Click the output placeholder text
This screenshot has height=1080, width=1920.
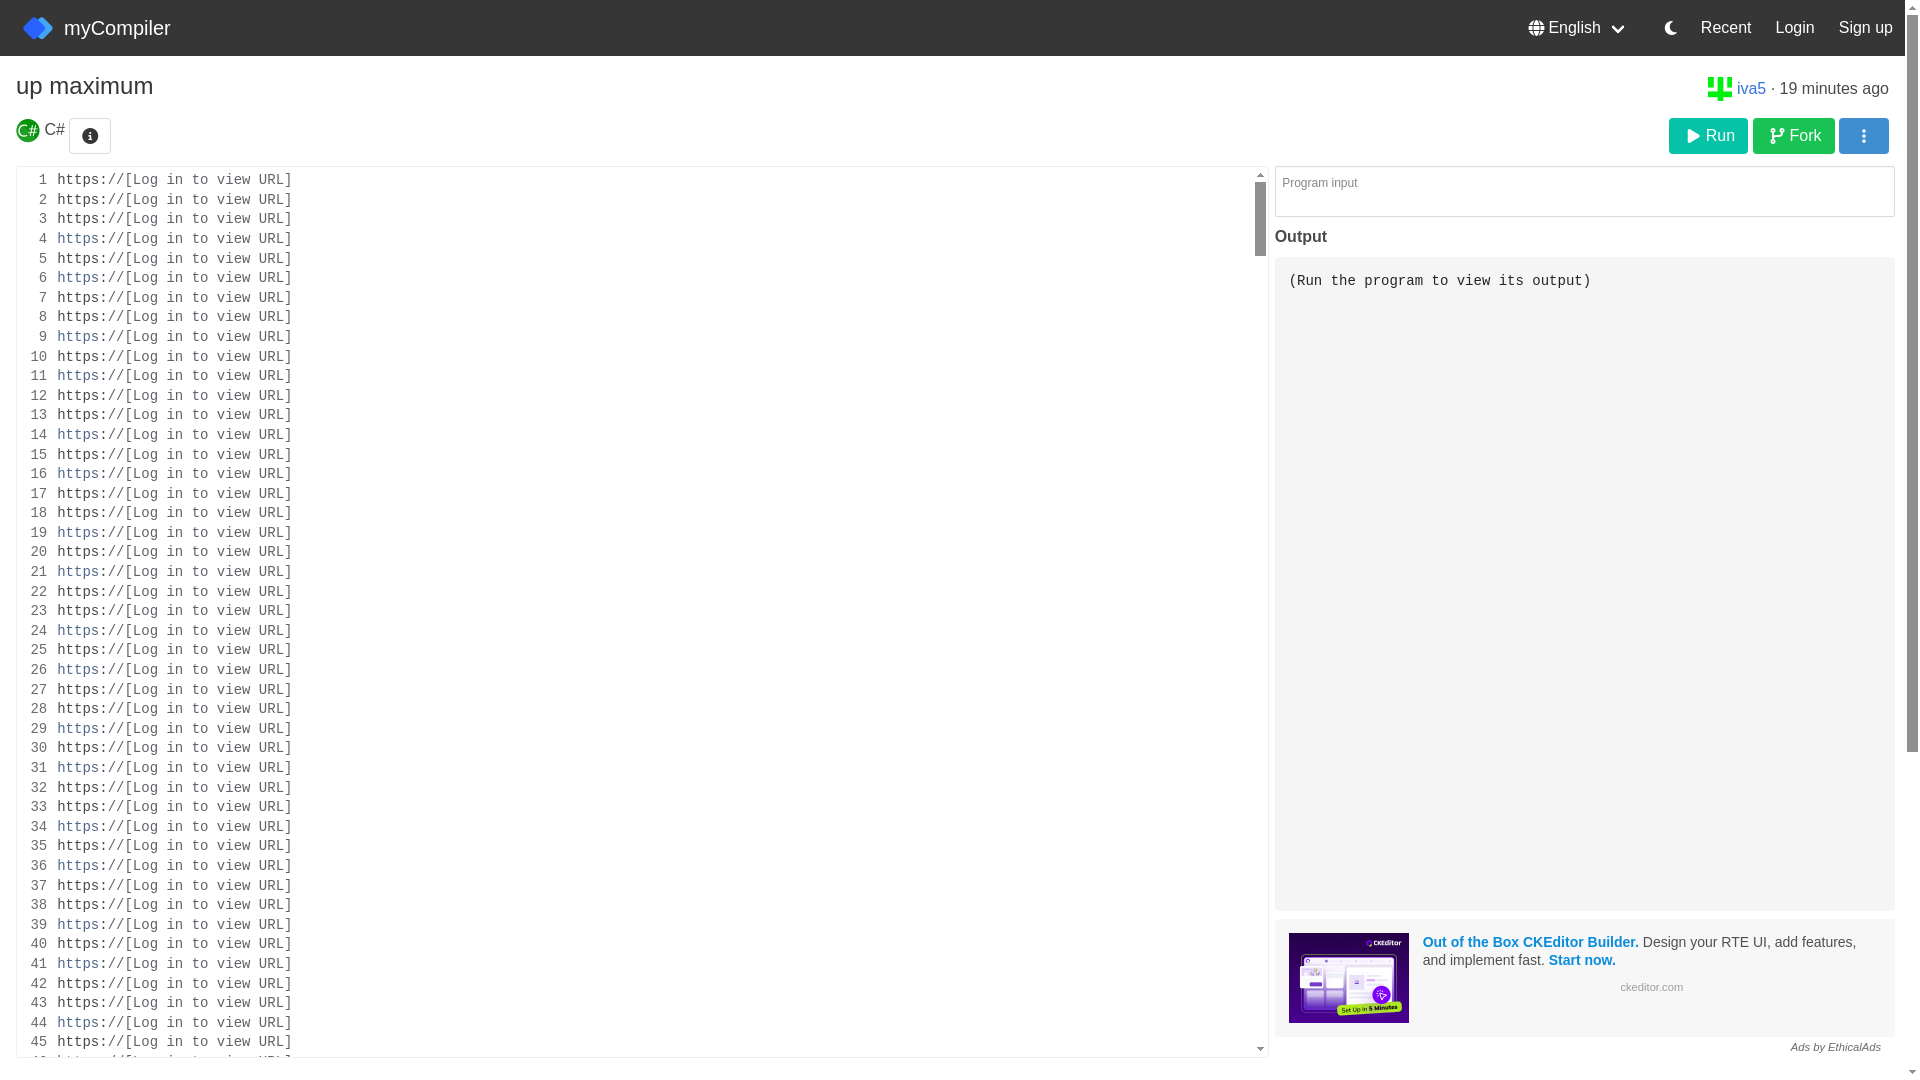coord(1439,281)
